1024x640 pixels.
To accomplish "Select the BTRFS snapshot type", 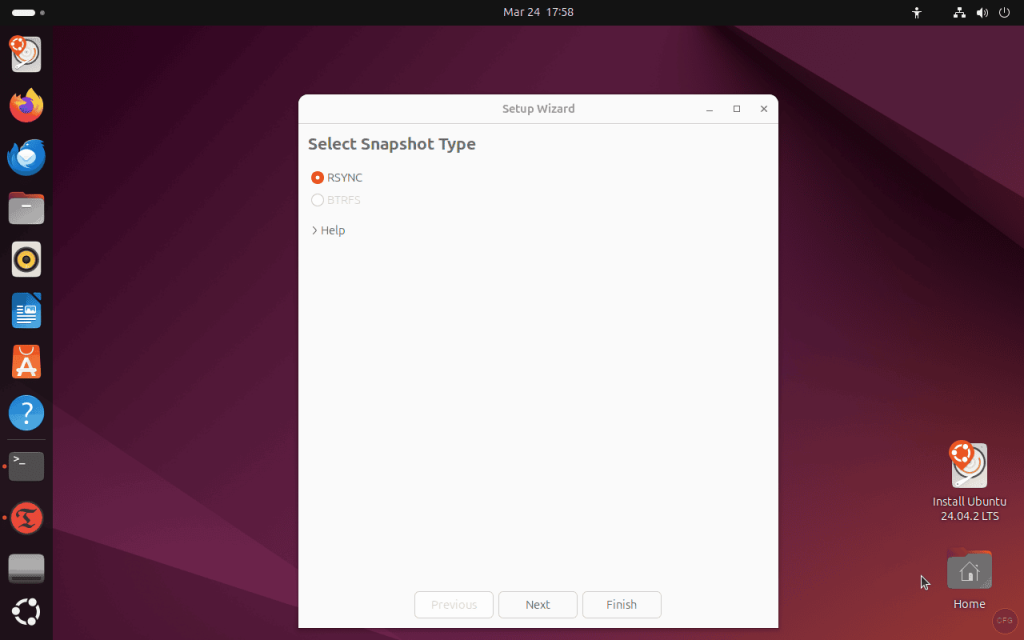I will coord(316,200).
